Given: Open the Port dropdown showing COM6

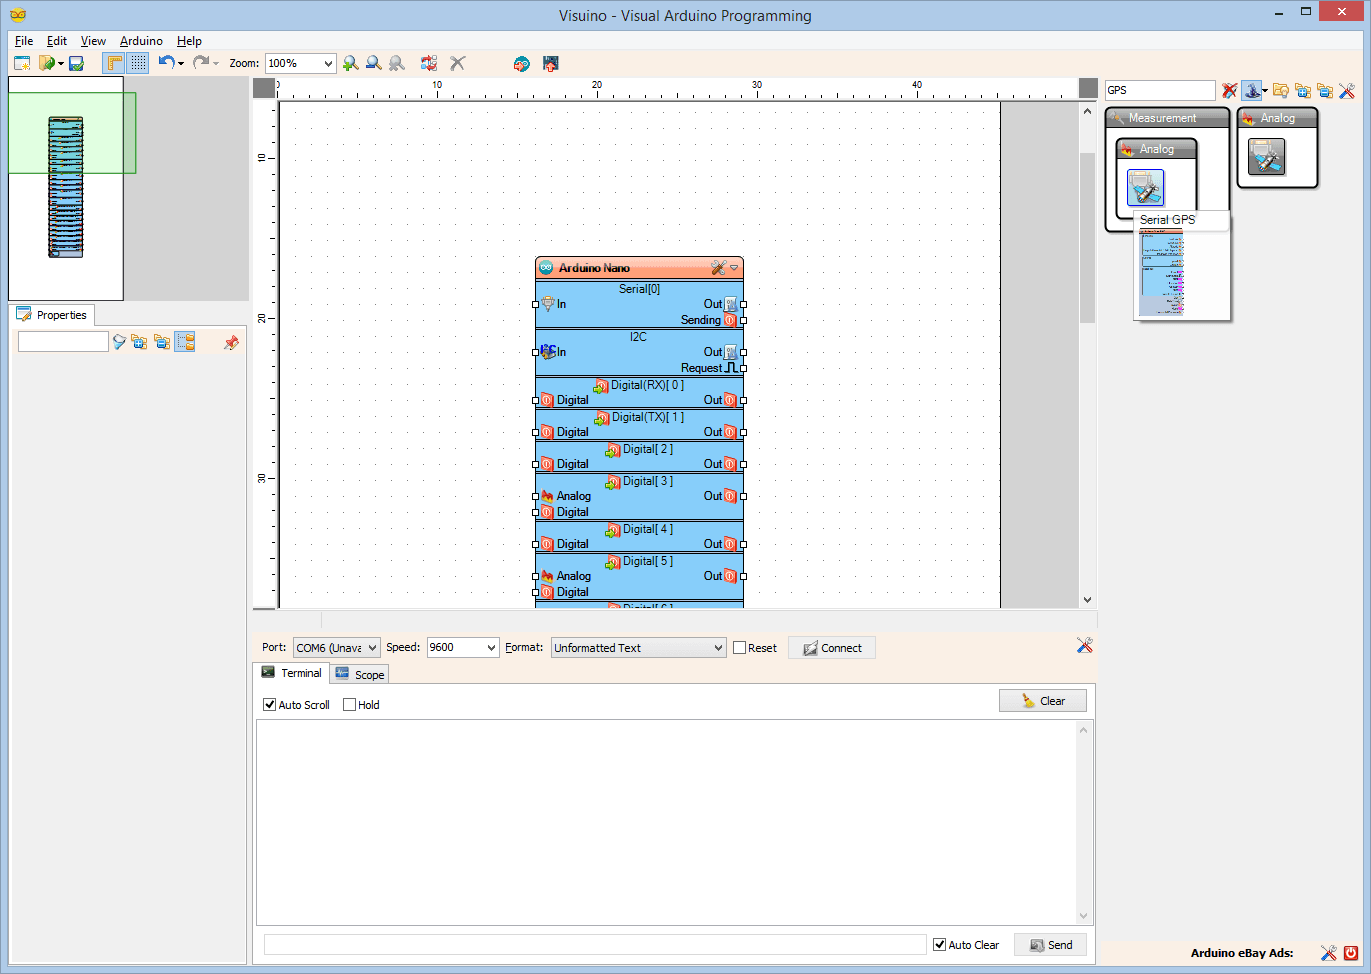Looking at the screenshot, I should 336,647.
